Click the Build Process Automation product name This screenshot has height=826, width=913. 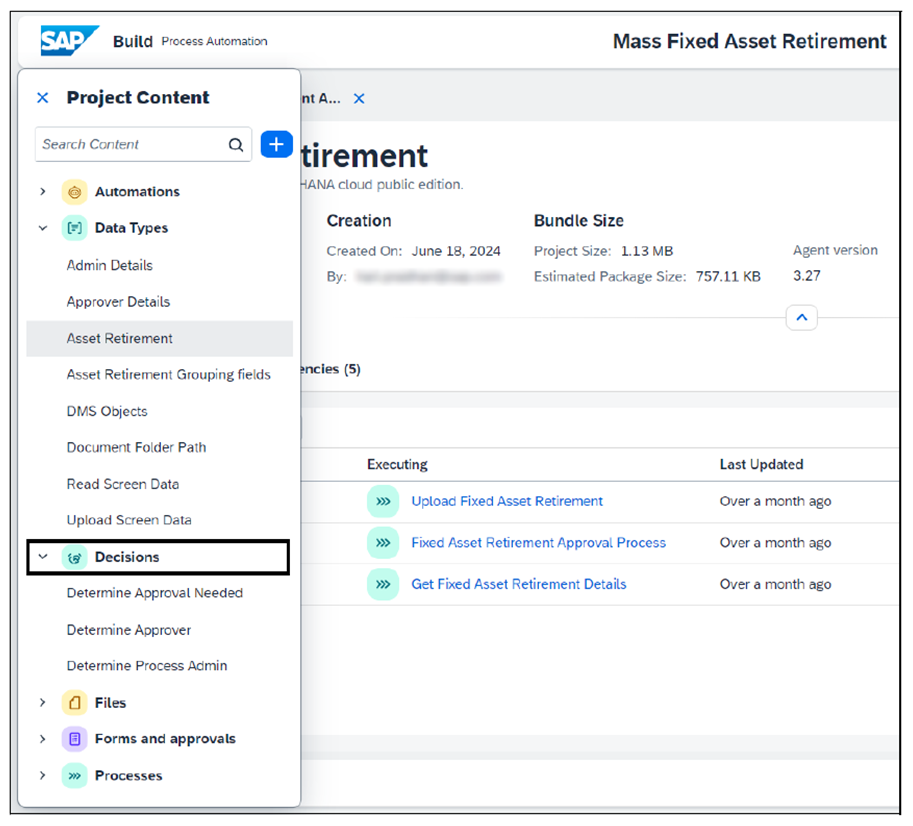point(190,41)
